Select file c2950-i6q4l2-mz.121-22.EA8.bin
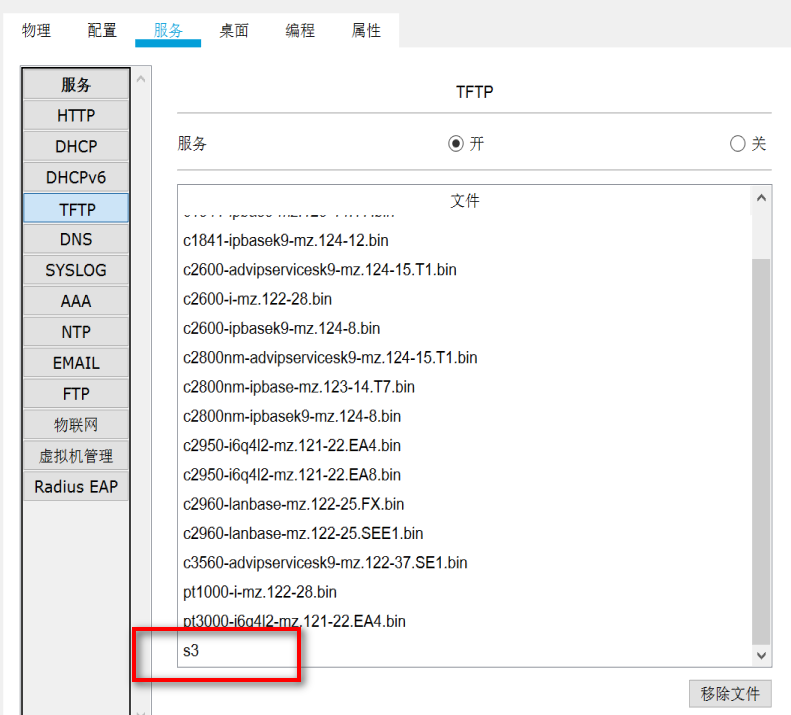 [x=292, y=475]
